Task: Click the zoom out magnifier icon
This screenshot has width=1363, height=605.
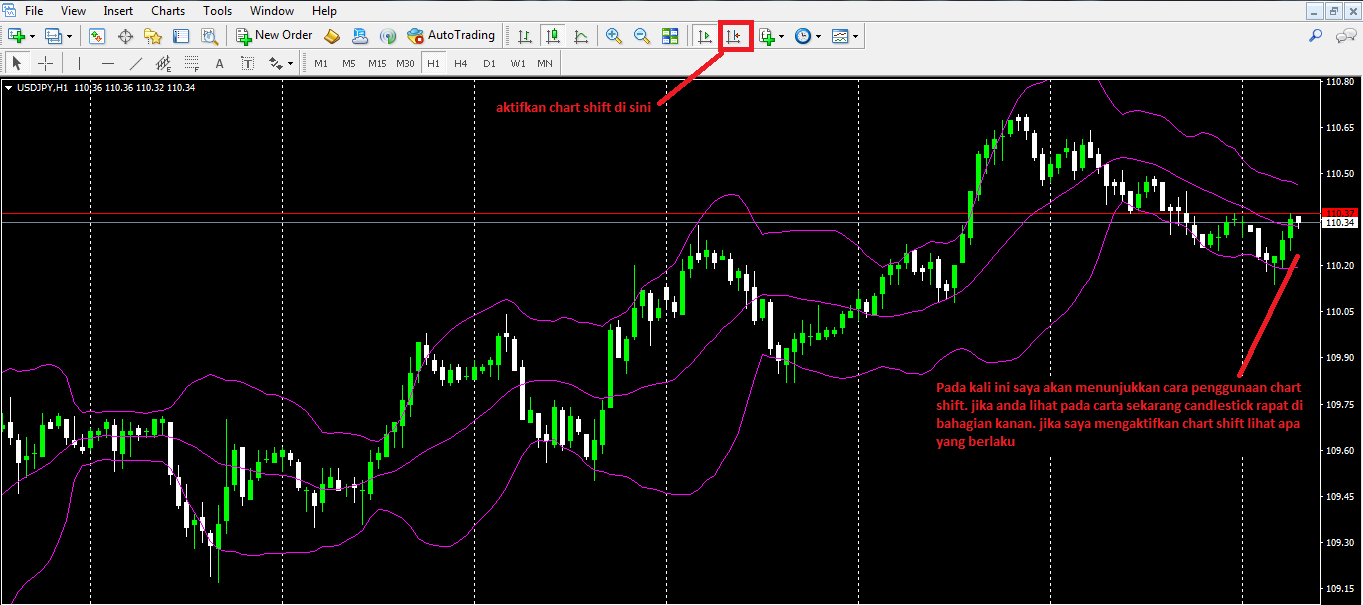Action: pyautogui.click(x=642, y=36)
